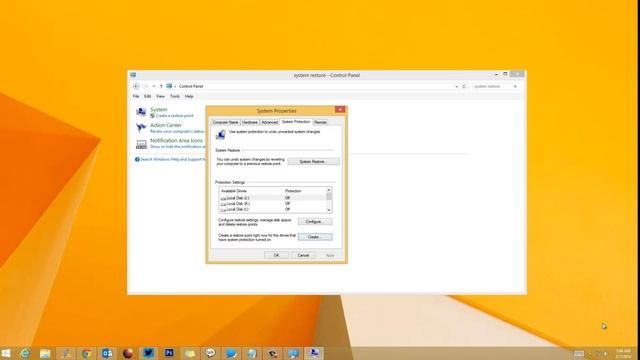This screenshot has width=640, height=360.
Task: Open Internet Explorer from the taskbar
Action: click(x=25, y=353)
